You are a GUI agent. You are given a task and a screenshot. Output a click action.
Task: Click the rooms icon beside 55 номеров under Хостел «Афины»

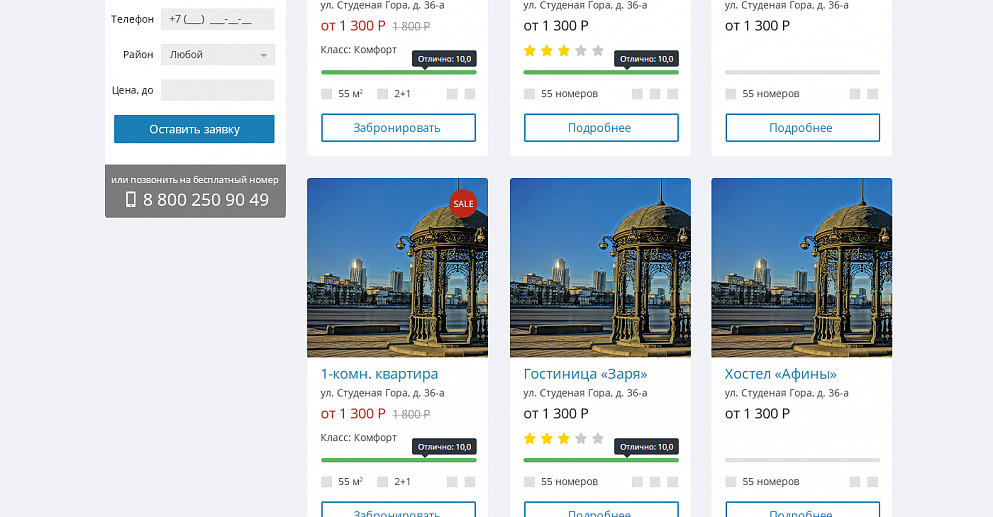point(730,481)
